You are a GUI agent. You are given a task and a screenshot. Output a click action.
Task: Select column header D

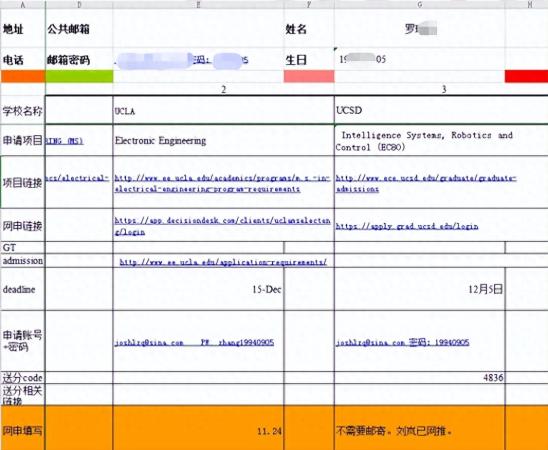[79, 4]
